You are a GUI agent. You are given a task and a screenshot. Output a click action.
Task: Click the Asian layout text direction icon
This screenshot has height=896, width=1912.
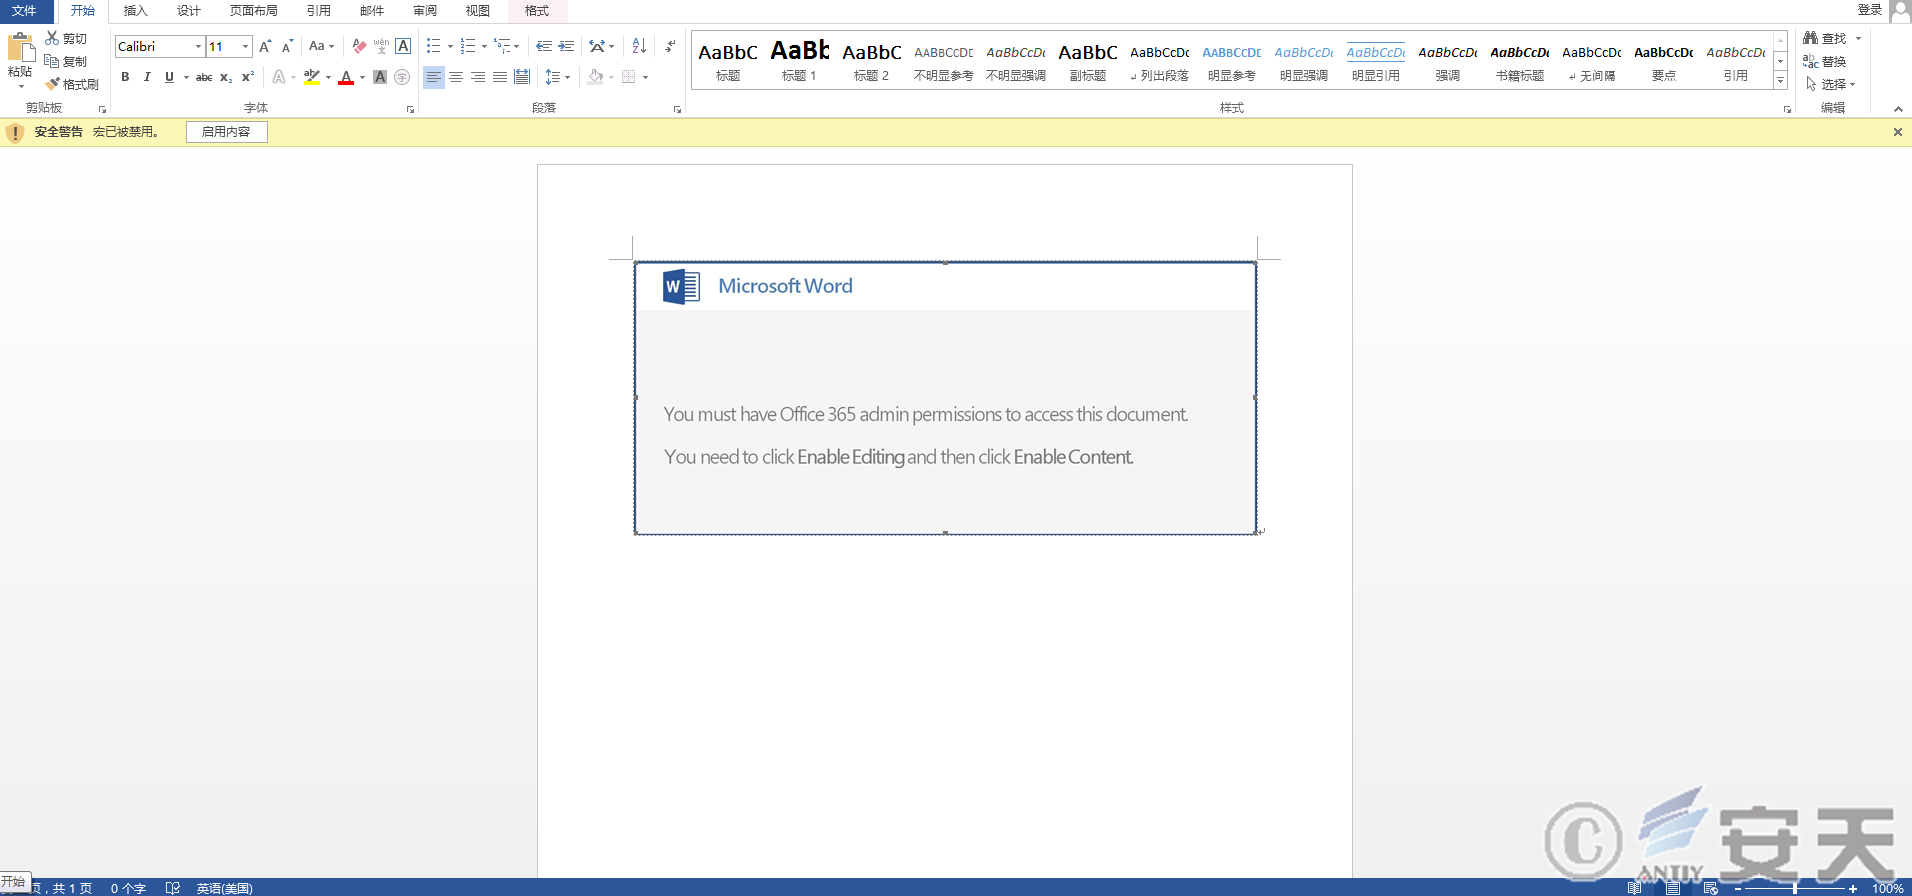point(597,46)
